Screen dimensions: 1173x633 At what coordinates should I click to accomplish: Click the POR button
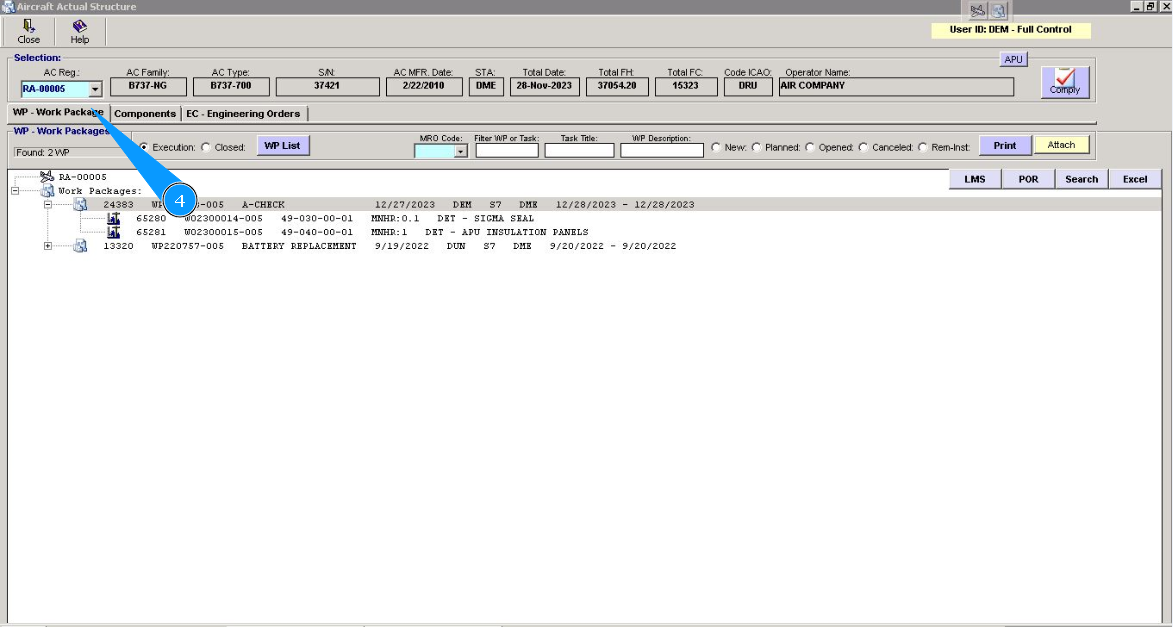pyautogui.click(x=1029, y=179)
